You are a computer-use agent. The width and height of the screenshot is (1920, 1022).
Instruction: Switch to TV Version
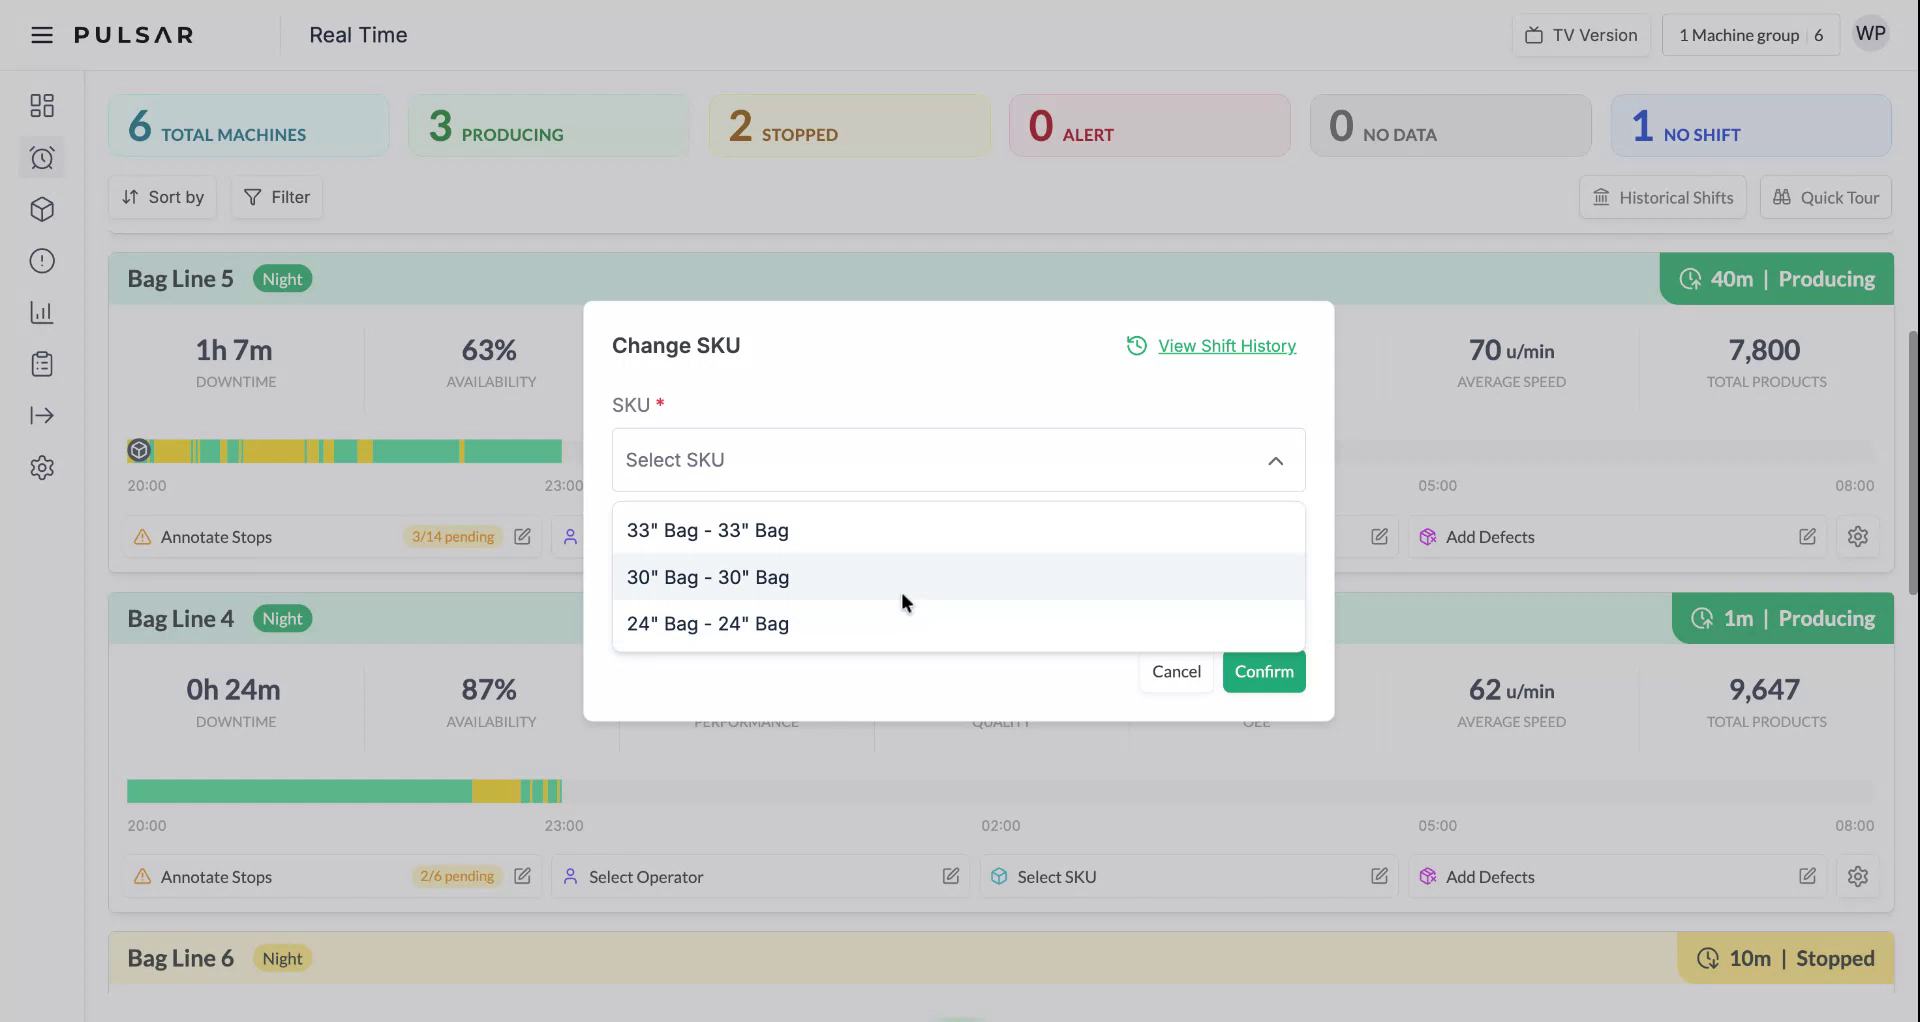(x=1580, y=34)
